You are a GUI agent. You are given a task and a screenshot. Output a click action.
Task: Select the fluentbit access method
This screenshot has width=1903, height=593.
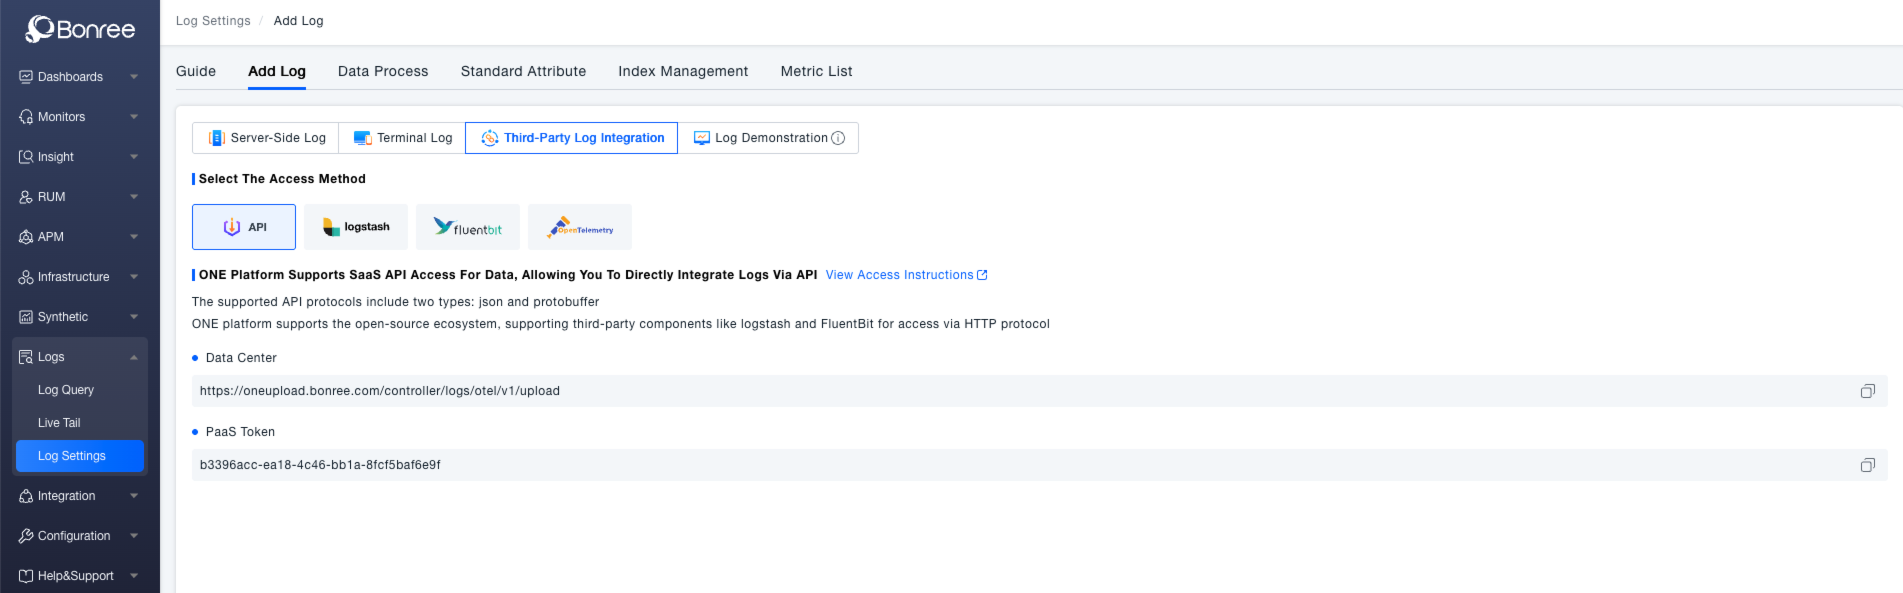tap(468, 227)
